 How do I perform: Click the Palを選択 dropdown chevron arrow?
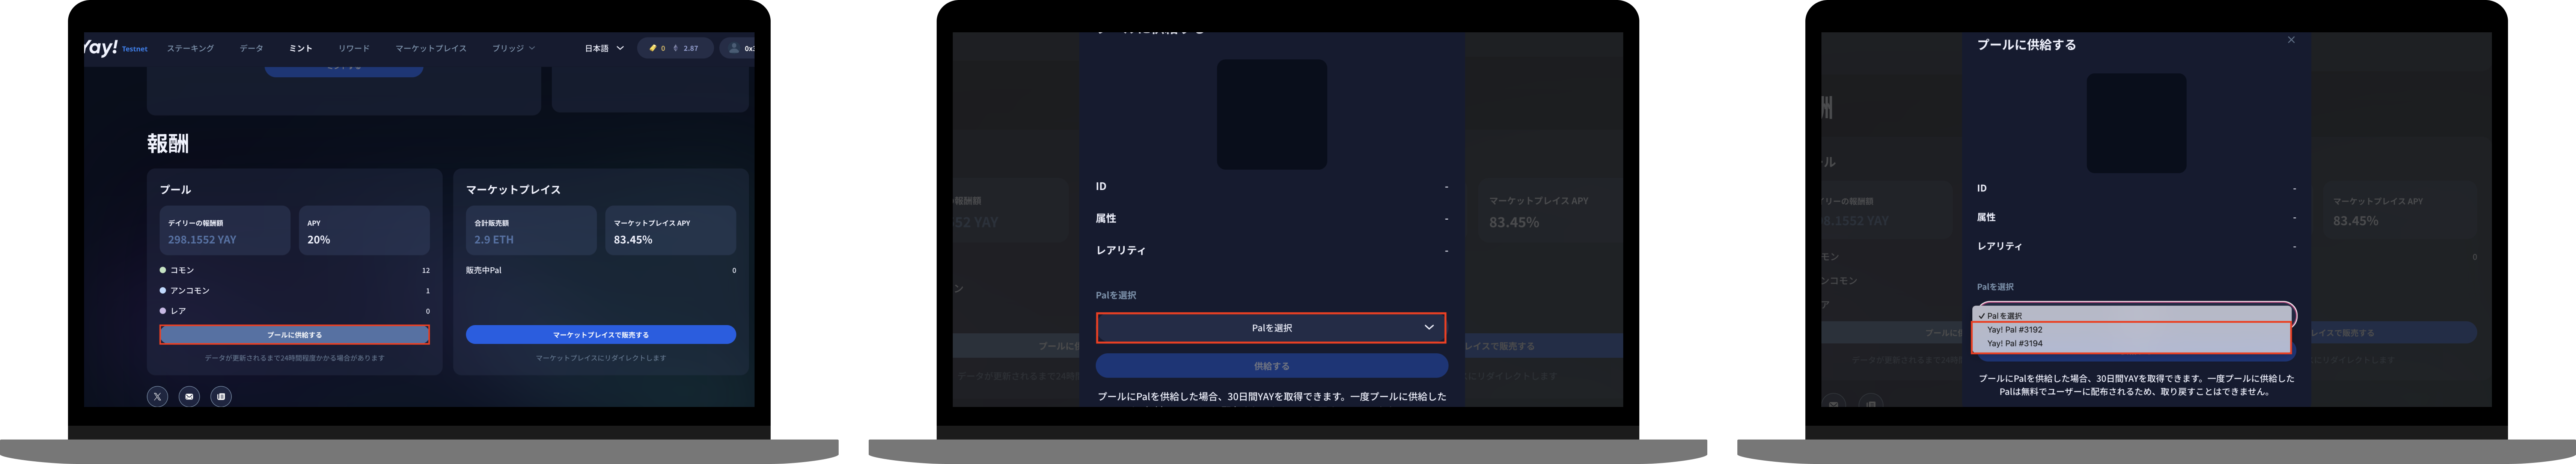[1429, 328]
